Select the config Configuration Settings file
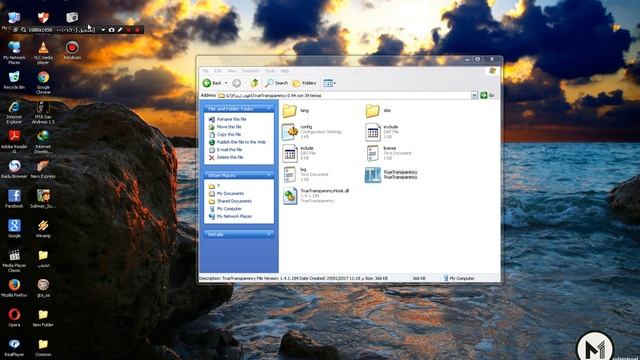Viewport: 640px width, 360px height. [312, 132]
